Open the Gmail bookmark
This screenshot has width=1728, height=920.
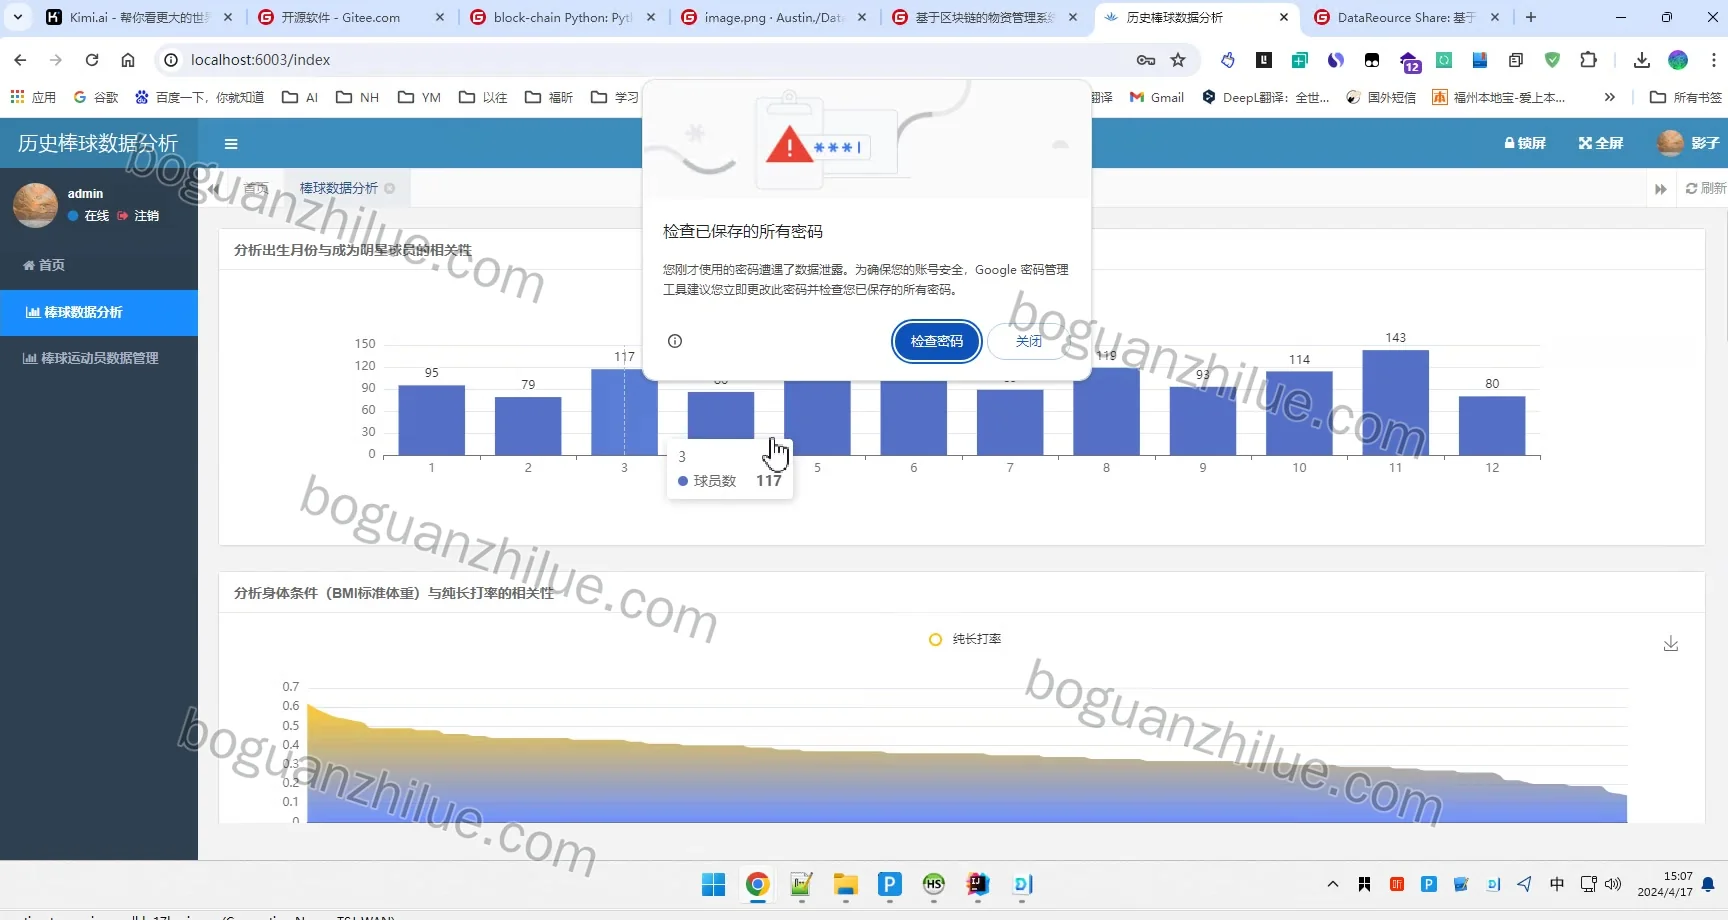point(1157,97)
